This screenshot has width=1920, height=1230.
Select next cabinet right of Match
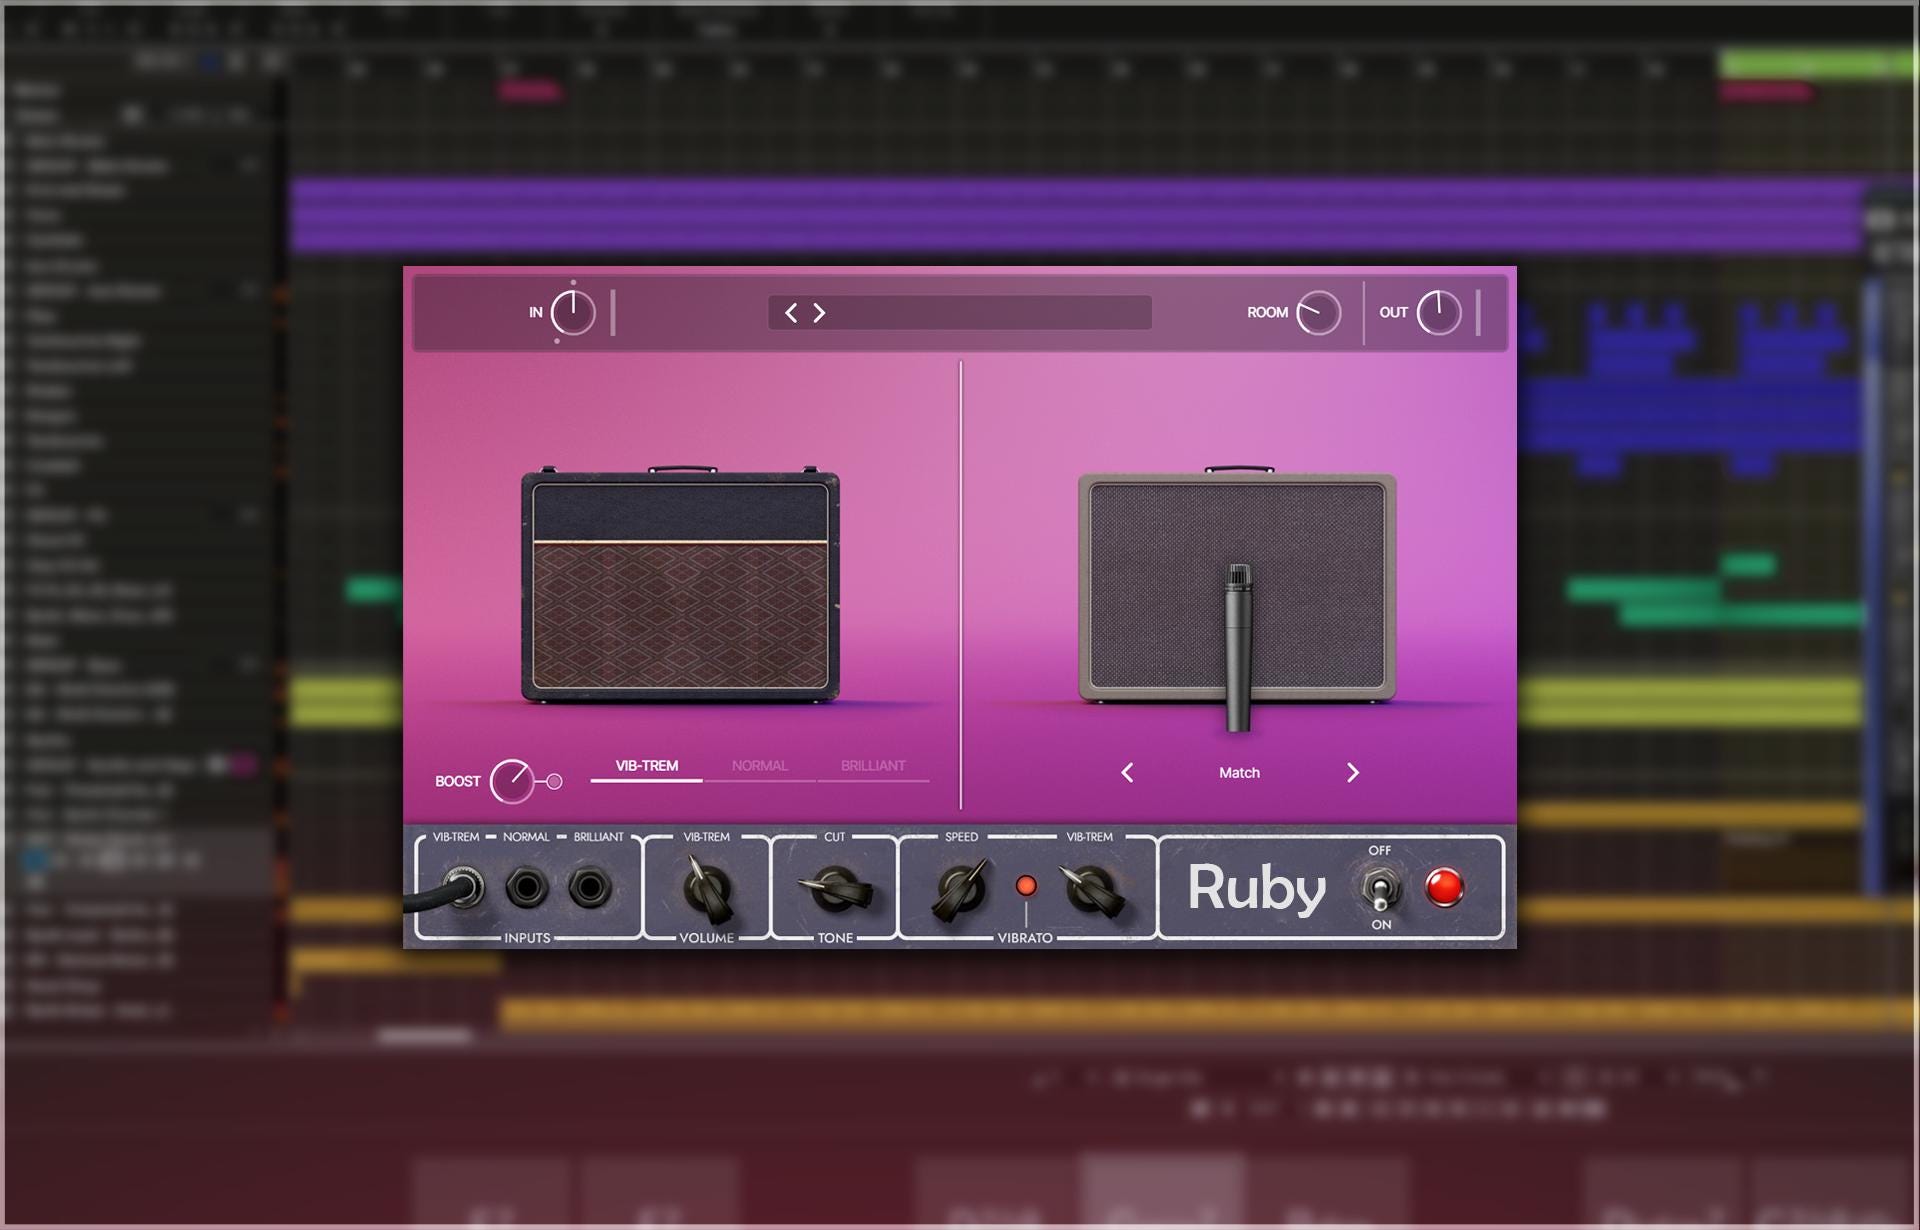[x=1353, y=773]
